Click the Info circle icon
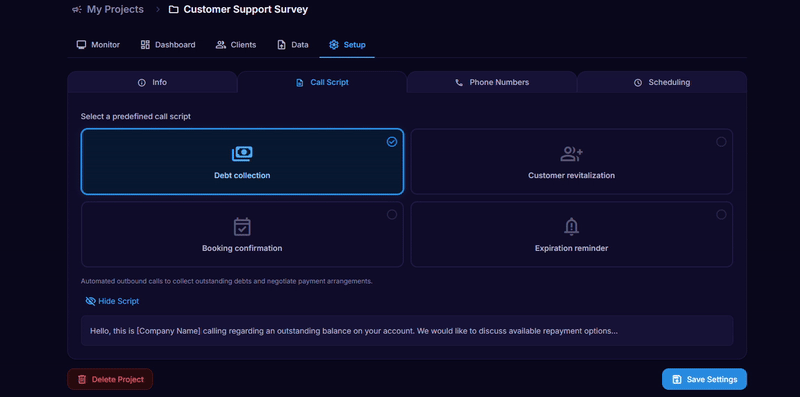This screenshot has width=800, height=397. click(142, 83)
